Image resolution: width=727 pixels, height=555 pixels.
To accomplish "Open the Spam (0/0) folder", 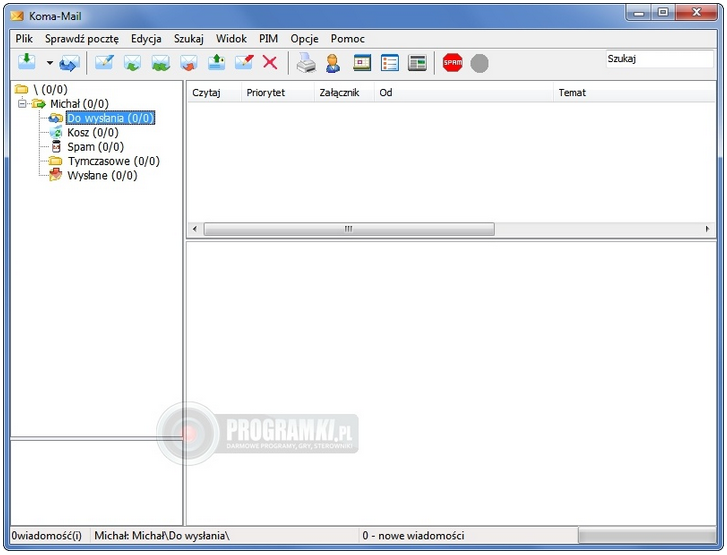I will pyautogui.click(x=96, y=147).
